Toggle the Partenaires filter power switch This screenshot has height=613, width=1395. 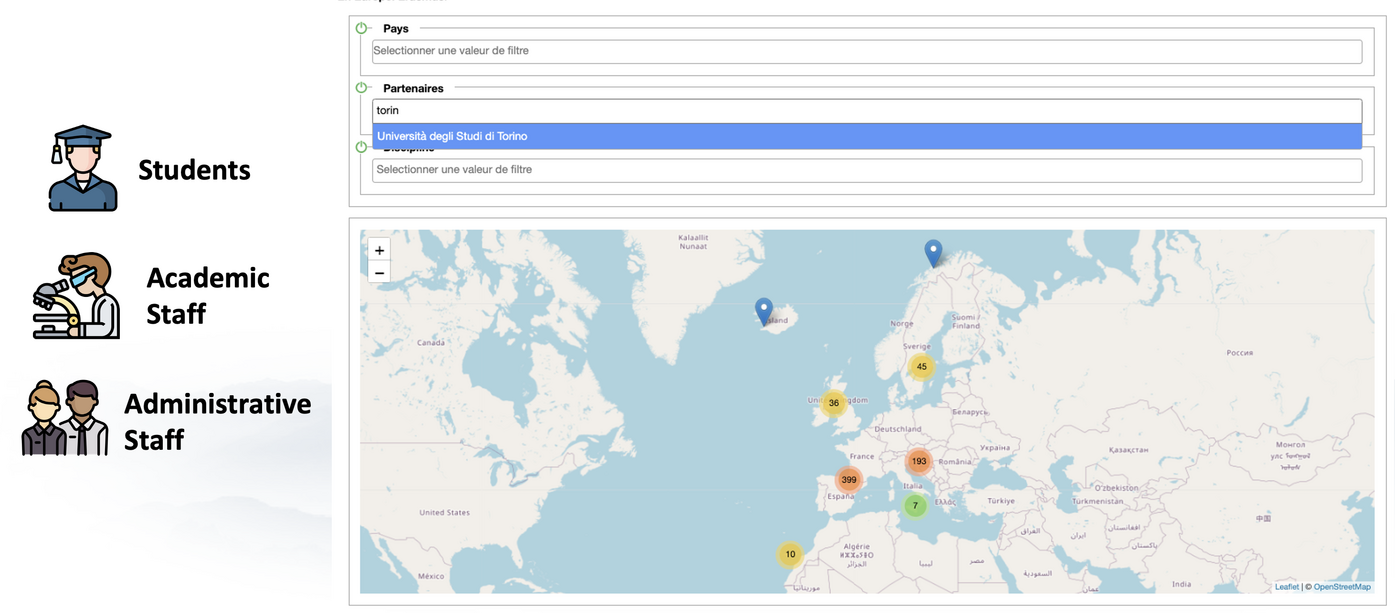point(362,88)
